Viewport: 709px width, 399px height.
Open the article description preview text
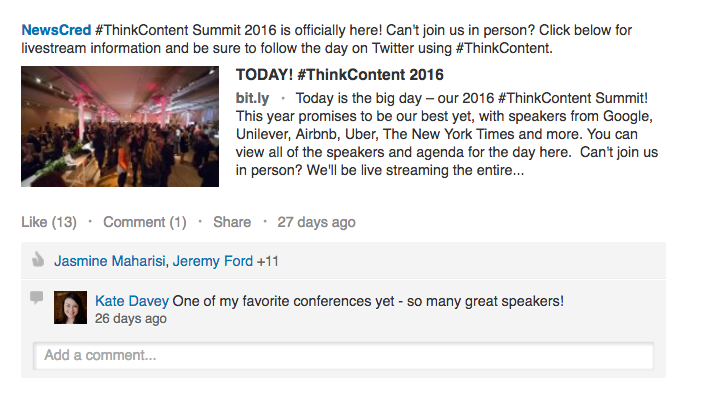tap(447, 134)
